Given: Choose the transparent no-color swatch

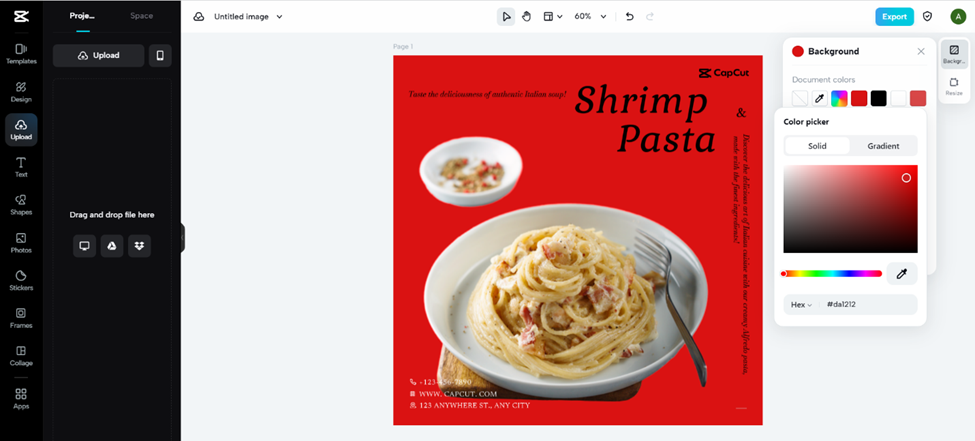Looking at the screenshot, I should tap(800, 98).
